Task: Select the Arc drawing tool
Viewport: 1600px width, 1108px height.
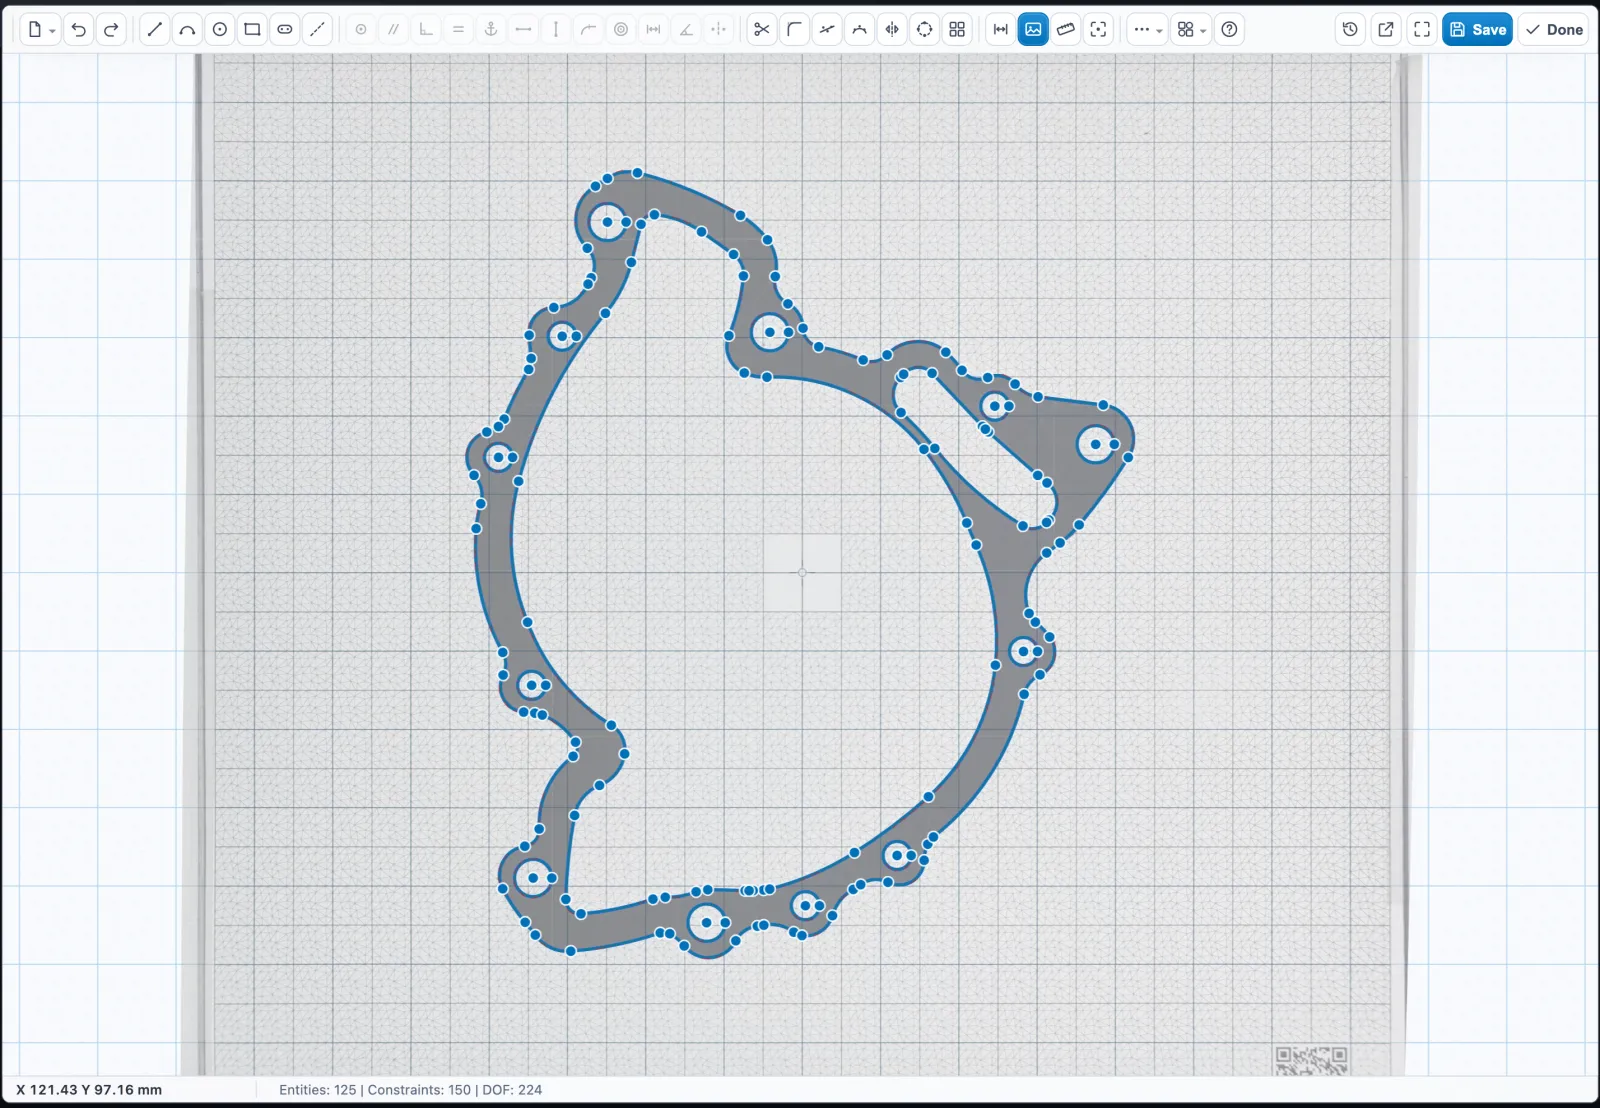Action: [x=187, y=30]
